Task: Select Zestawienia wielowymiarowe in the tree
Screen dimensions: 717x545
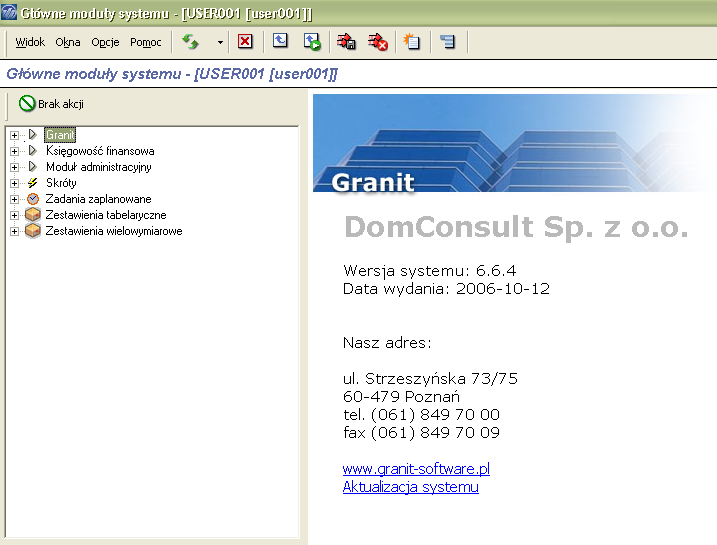Action: pos(114,231)
